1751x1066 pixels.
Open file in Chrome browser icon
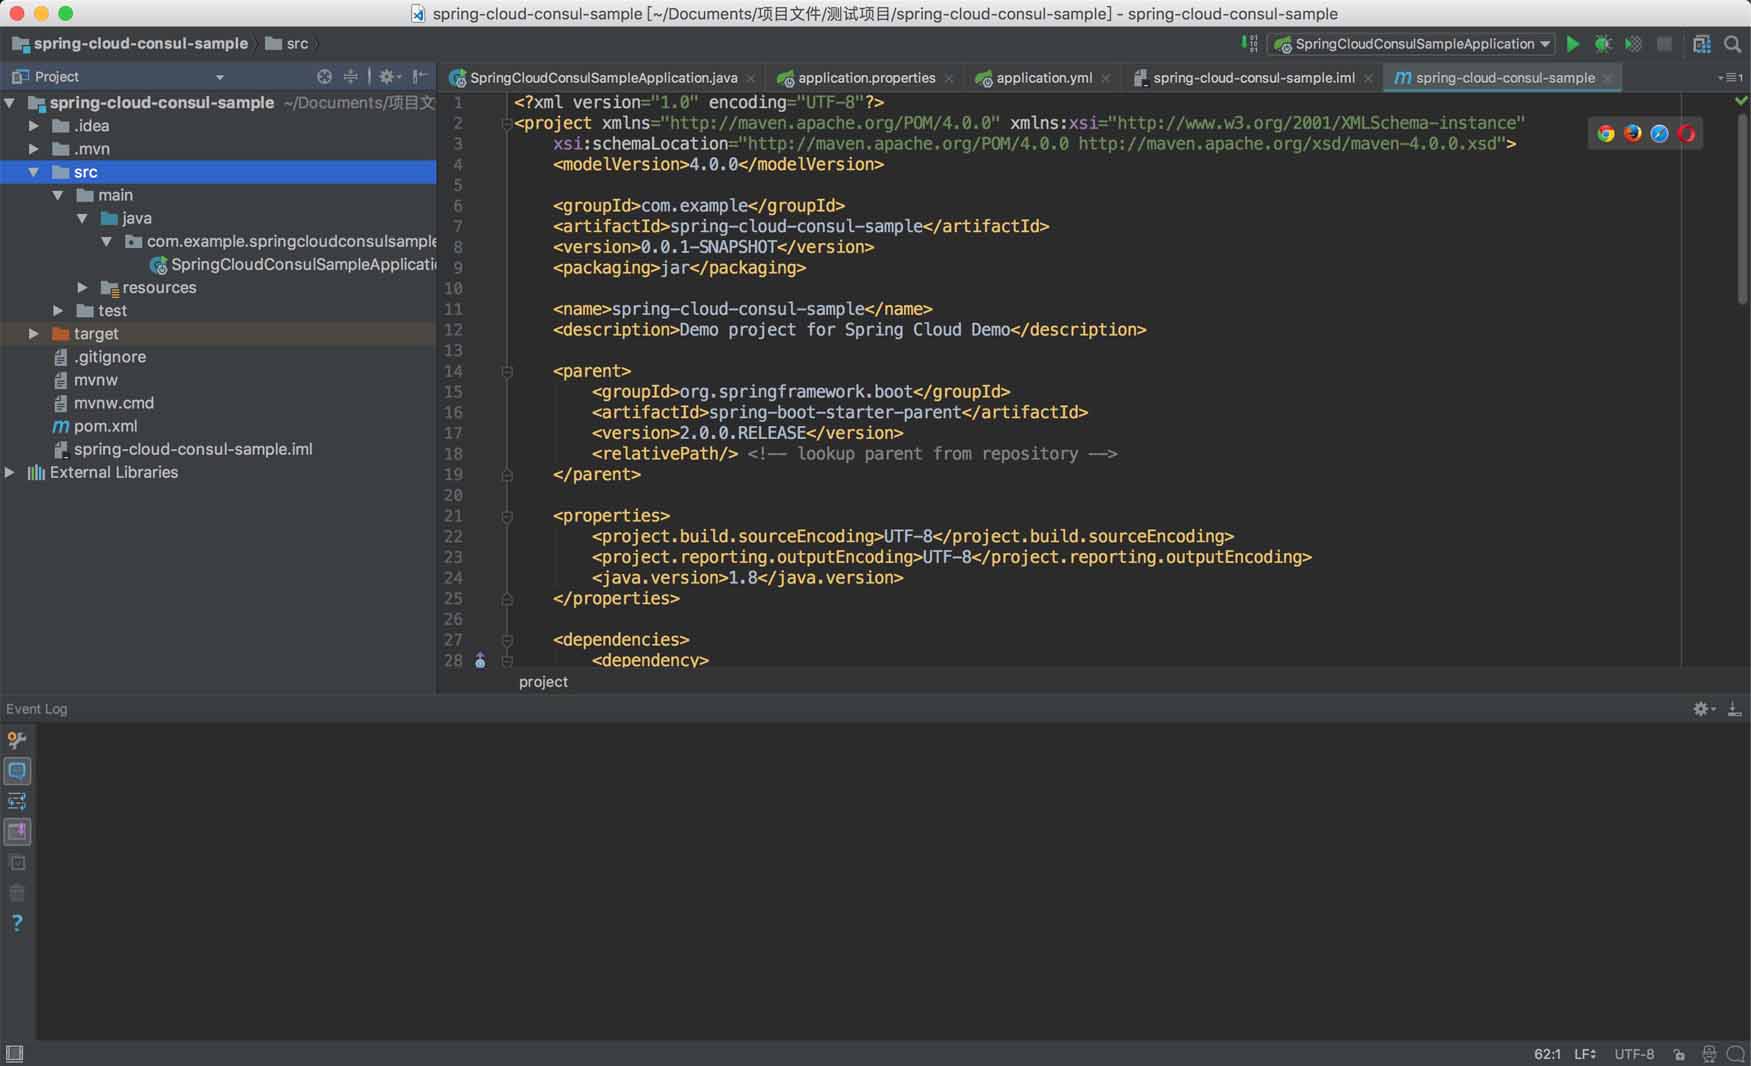1606,134
